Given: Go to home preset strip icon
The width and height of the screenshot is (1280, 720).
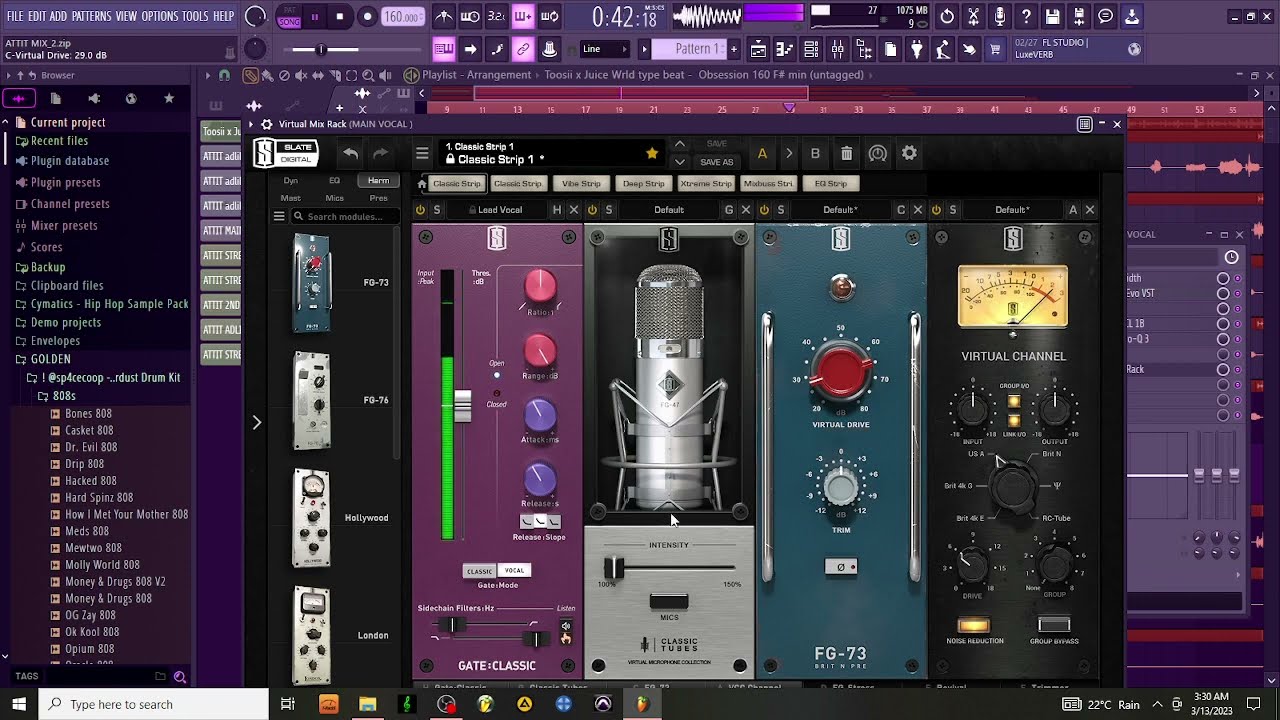Looking at the screenshot, I should pyautogui.click(x=422, y=184).
